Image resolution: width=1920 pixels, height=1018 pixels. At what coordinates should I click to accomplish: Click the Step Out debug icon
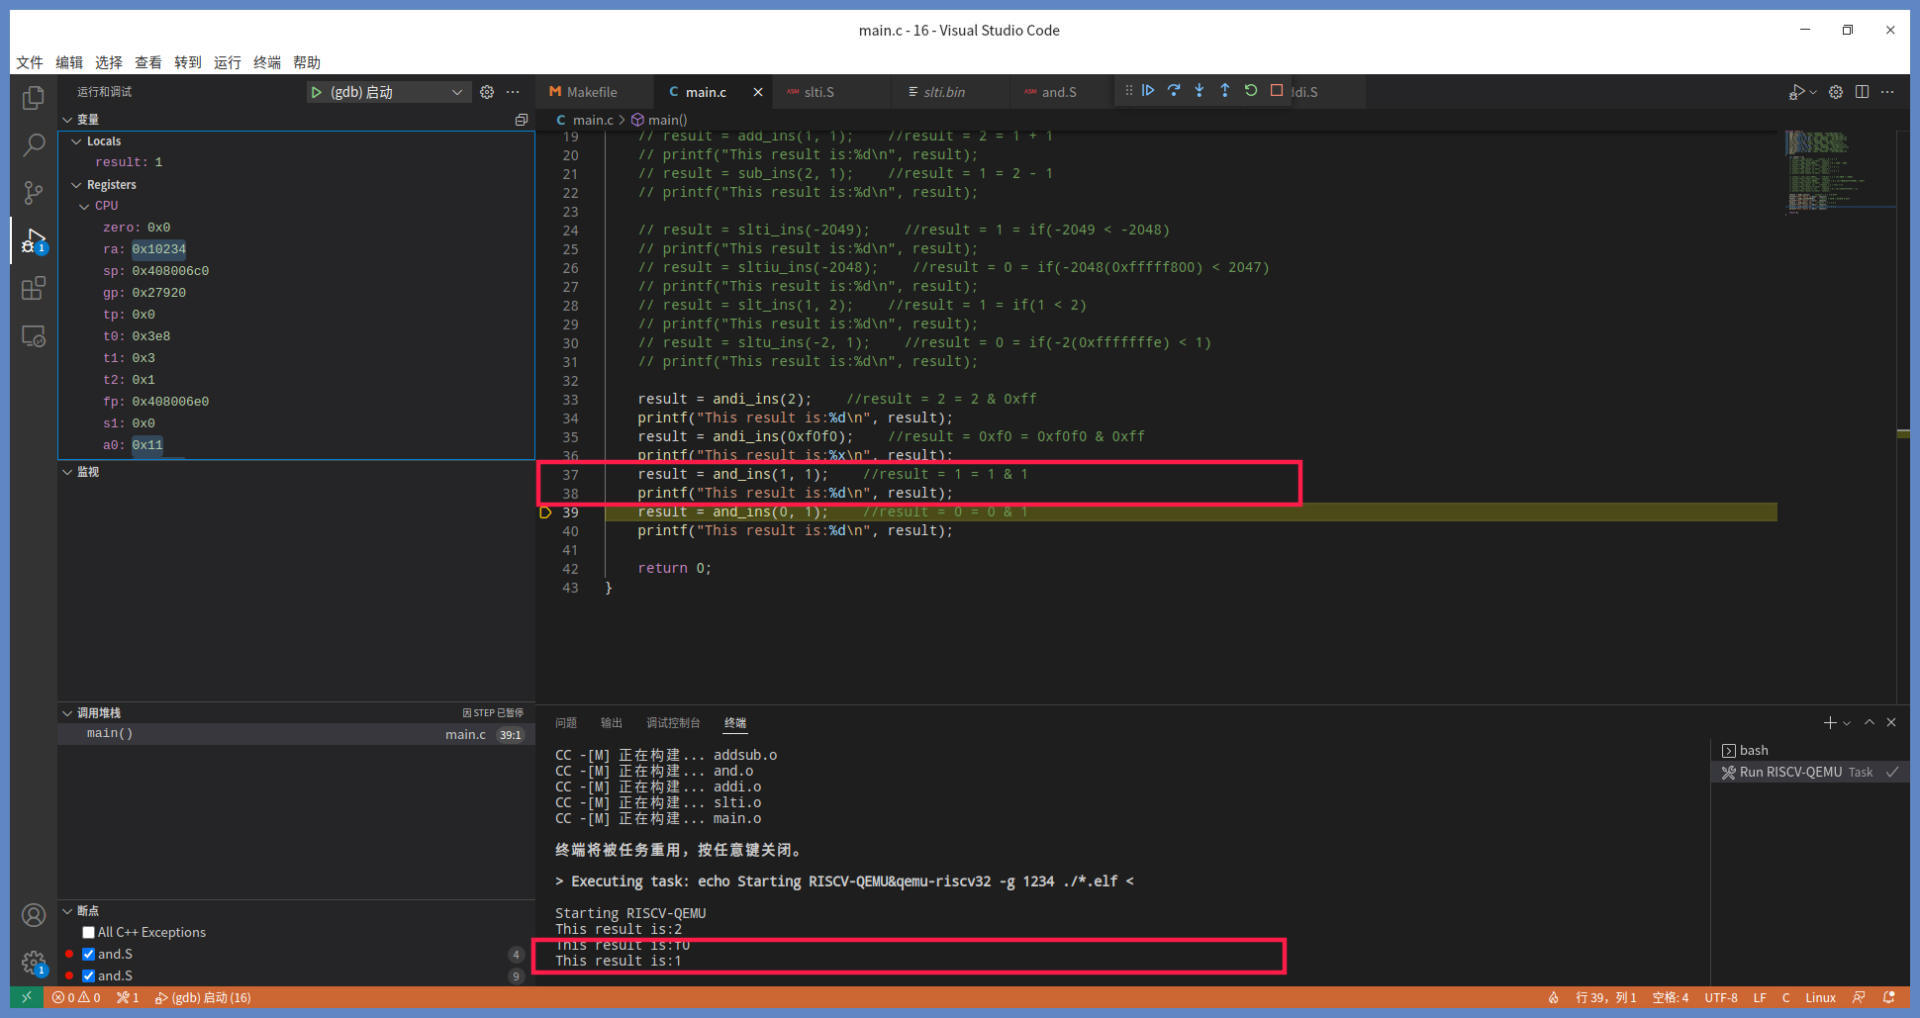tap(1225, 91)
